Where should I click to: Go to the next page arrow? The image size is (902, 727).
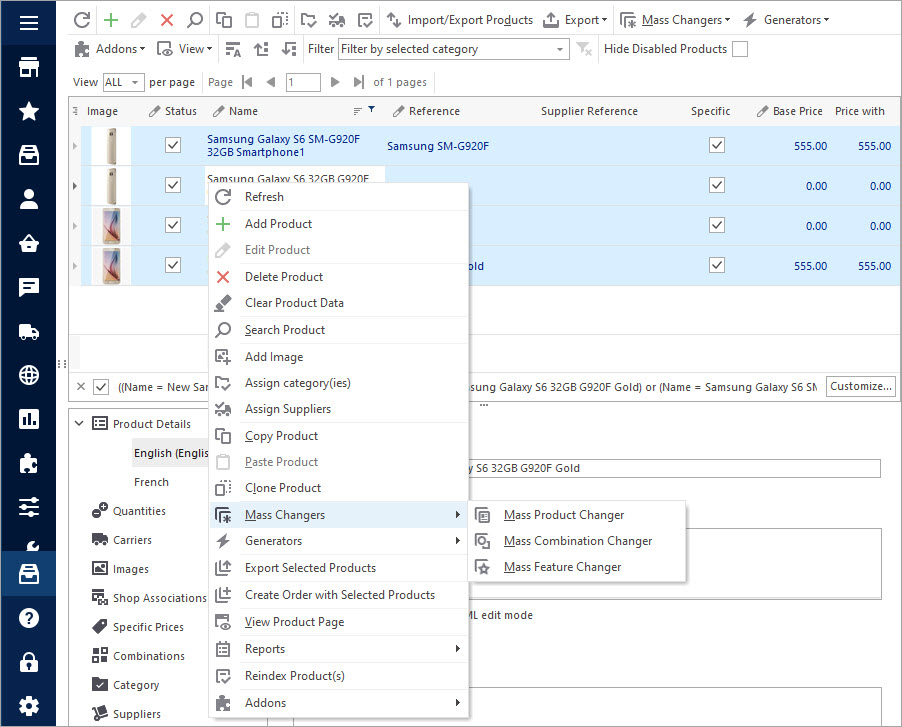tap(335, 82)
